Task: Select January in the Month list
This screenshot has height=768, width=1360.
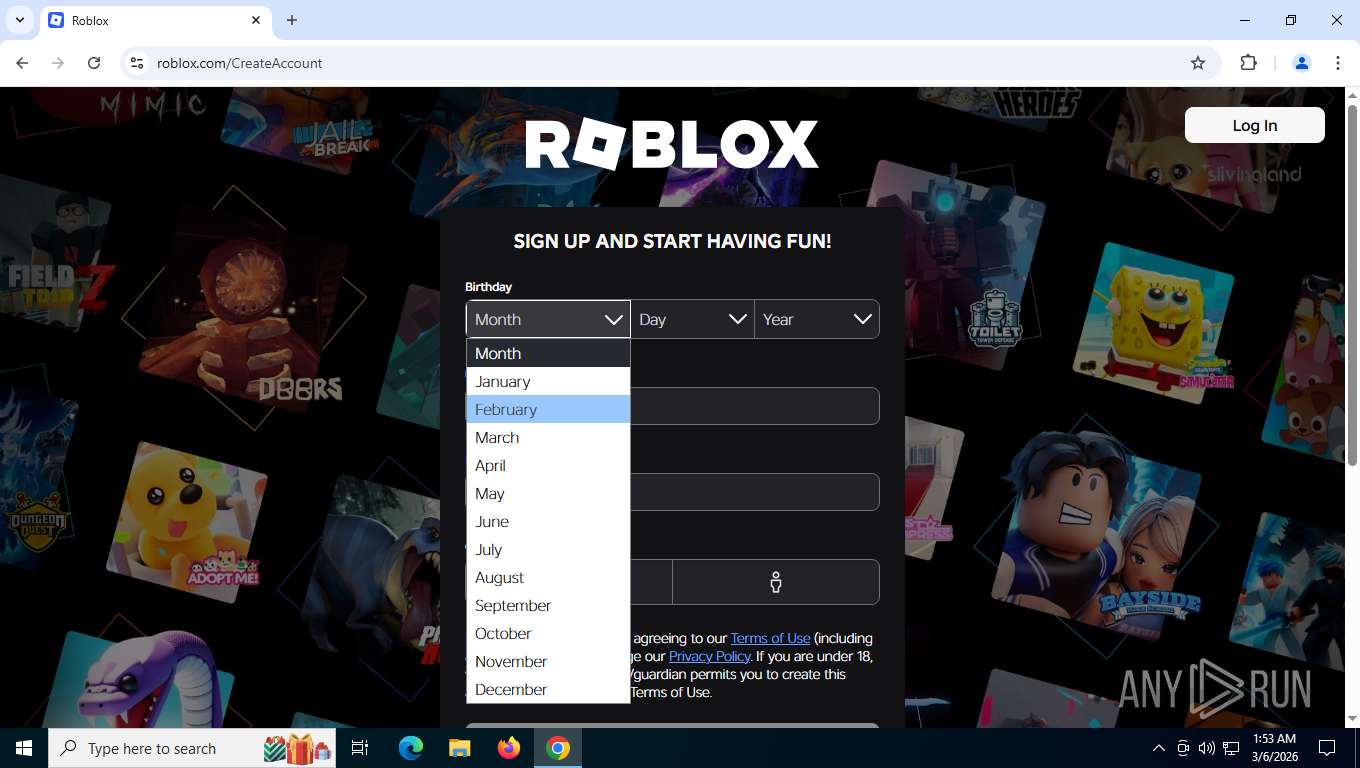Action: [x=548, y=381]
